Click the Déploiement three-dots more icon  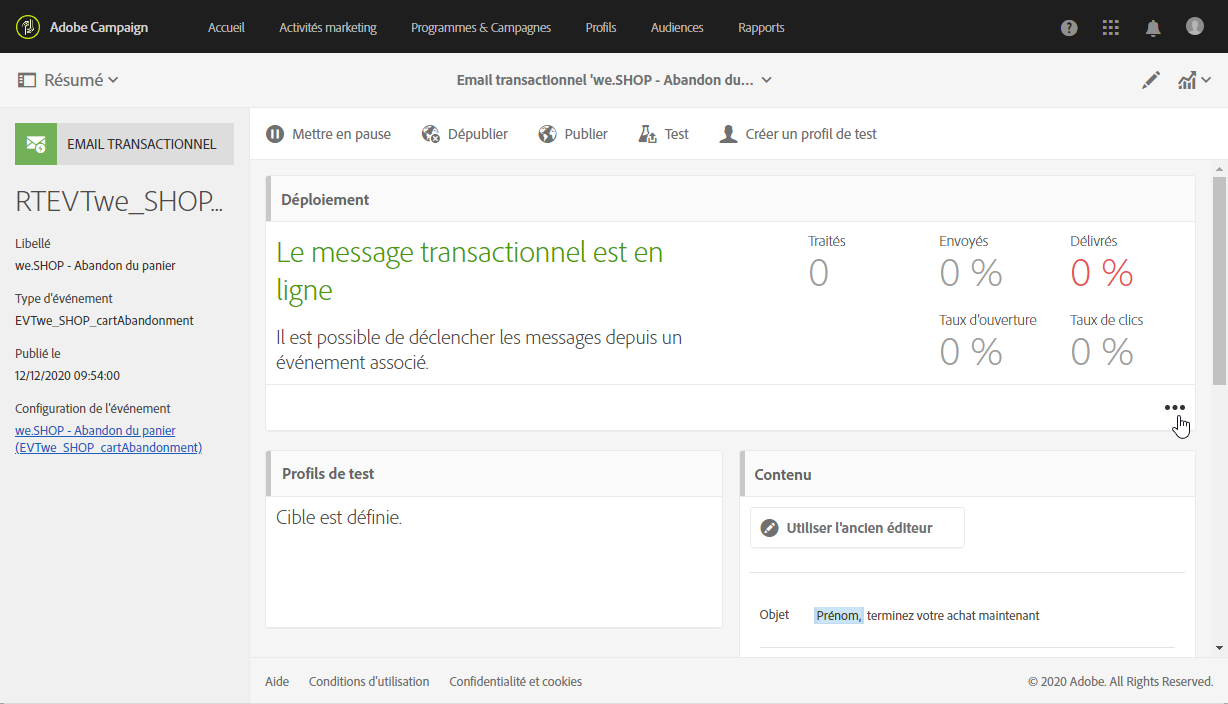tap(1175, 408)
